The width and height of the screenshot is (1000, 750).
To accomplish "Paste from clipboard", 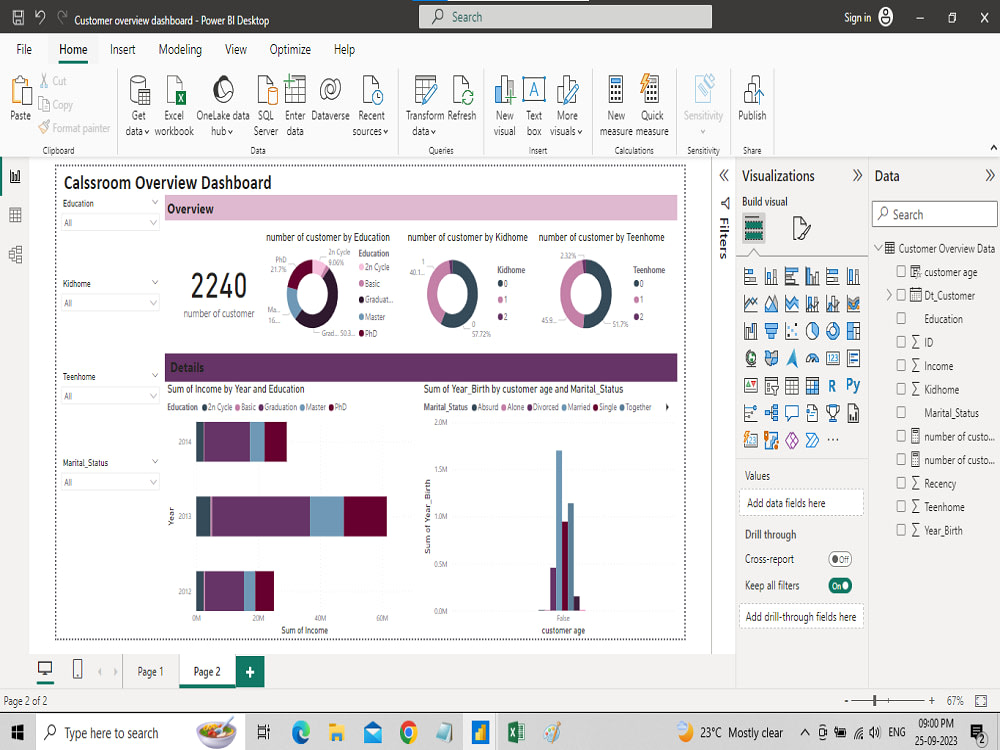I will point(20,98).
